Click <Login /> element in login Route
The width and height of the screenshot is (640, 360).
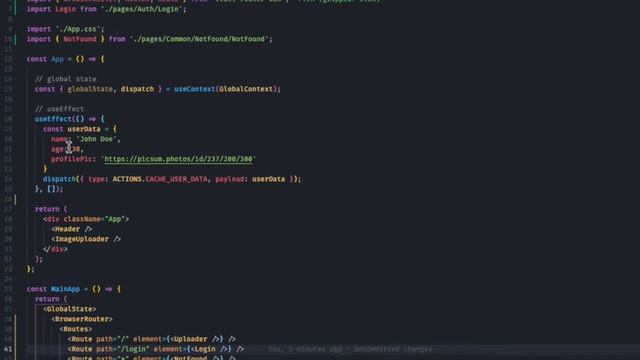pos(209,349)
